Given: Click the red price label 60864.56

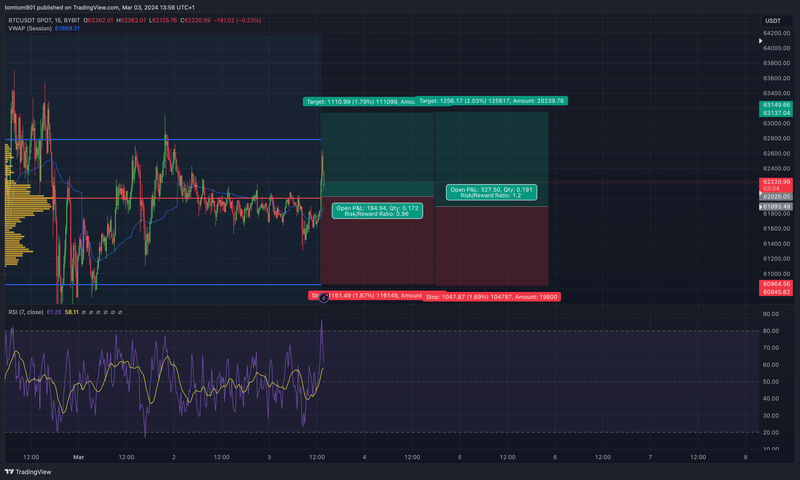Looking at the screenshot, I should tap(776, 284).
